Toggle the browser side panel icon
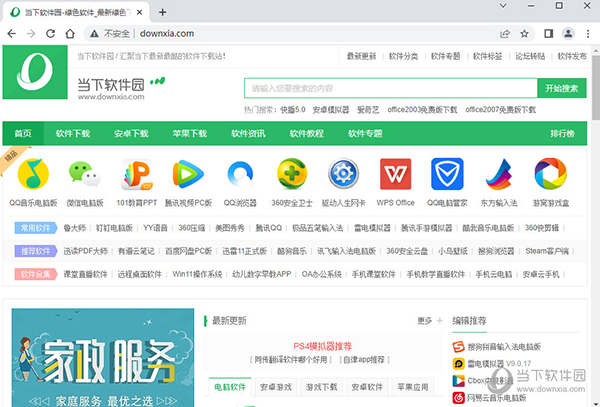Image resolution: width=600 pixels, height=407 pixels. (x=549, y=34)
